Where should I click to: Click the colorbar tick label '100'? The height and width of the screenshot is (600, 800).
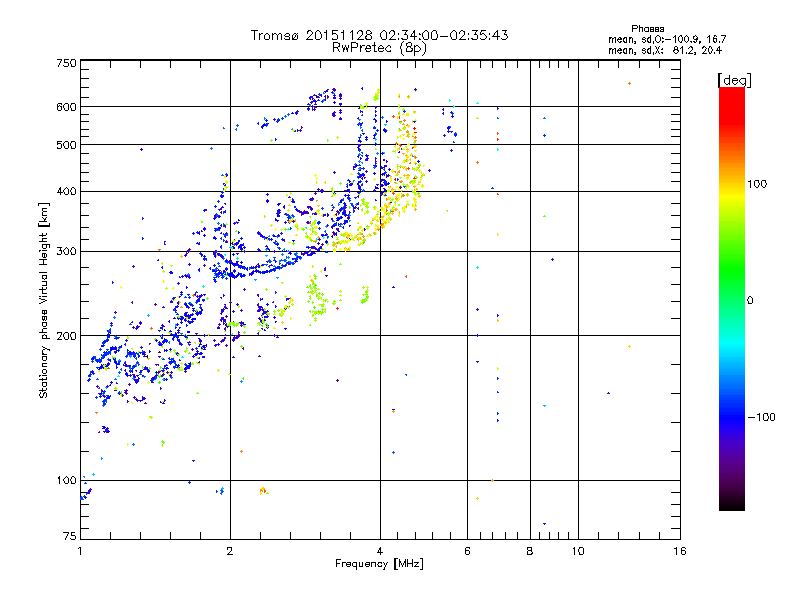click(x=757, y=184)
